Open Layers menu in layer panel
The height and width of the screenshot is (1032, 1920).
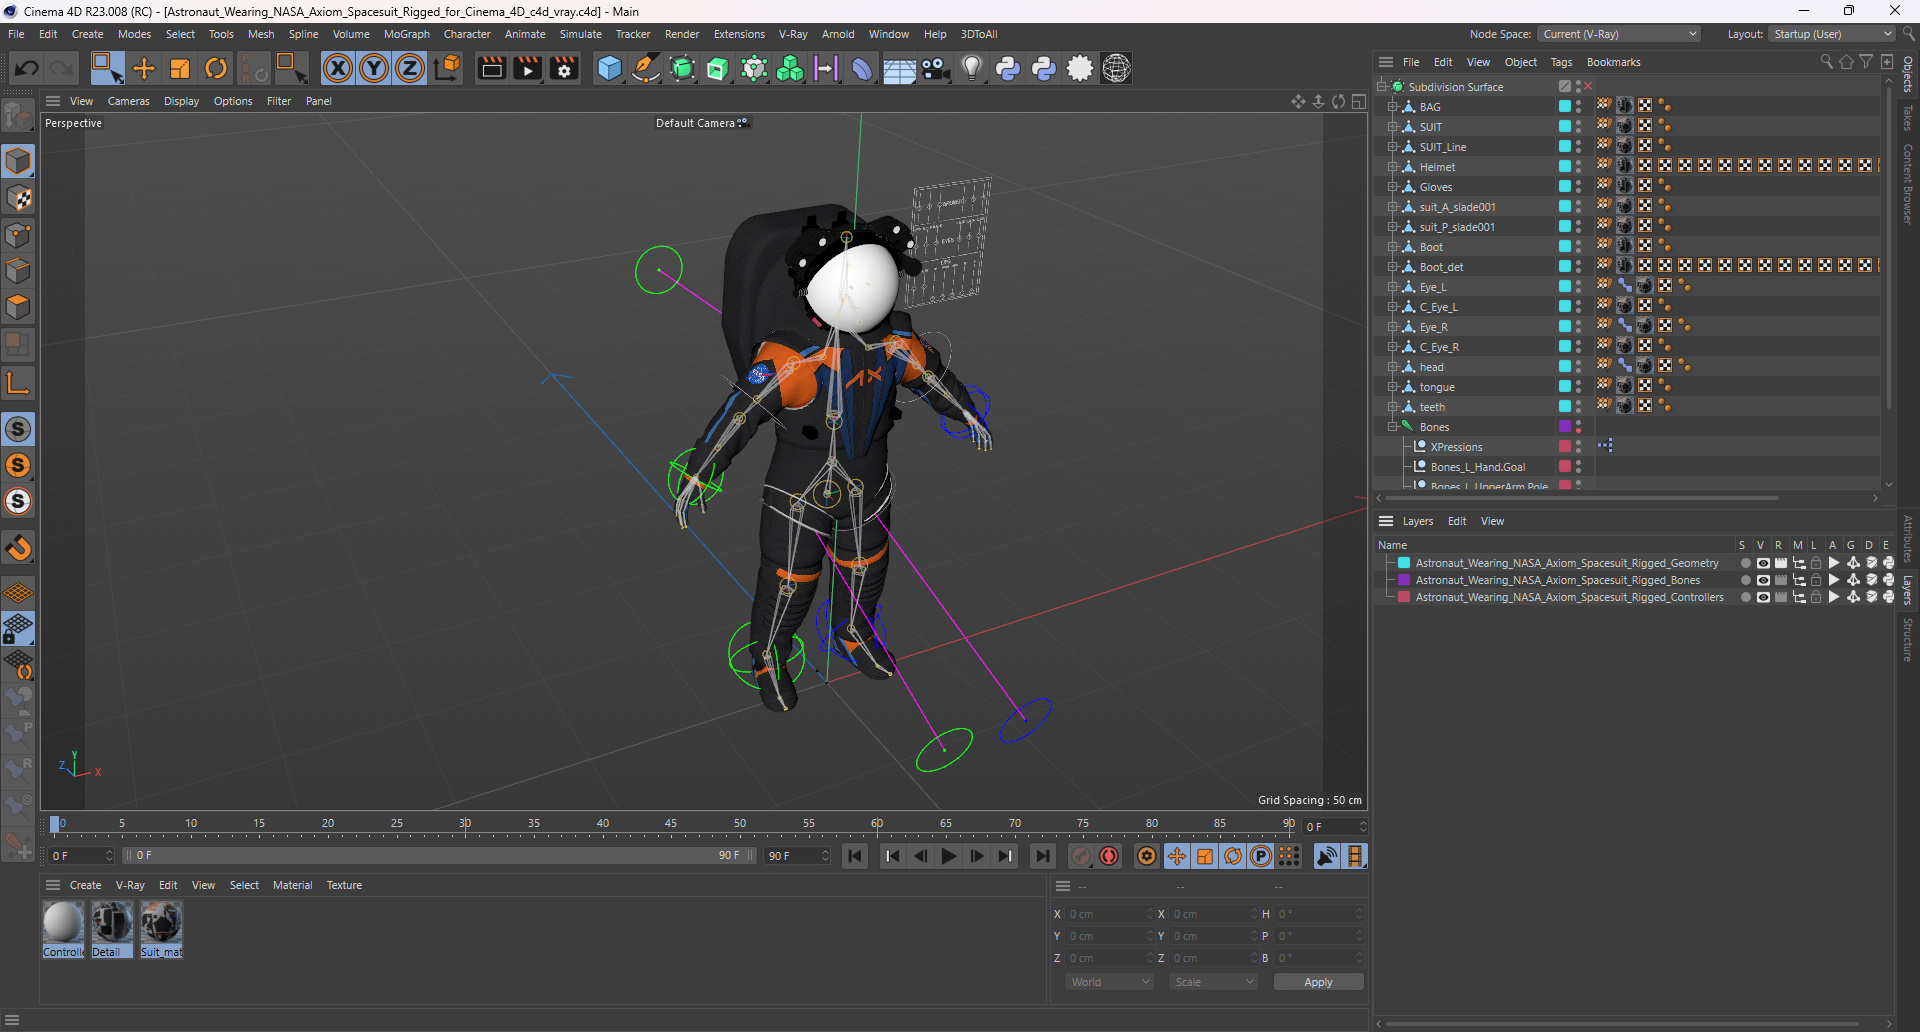pos(1417,521)
